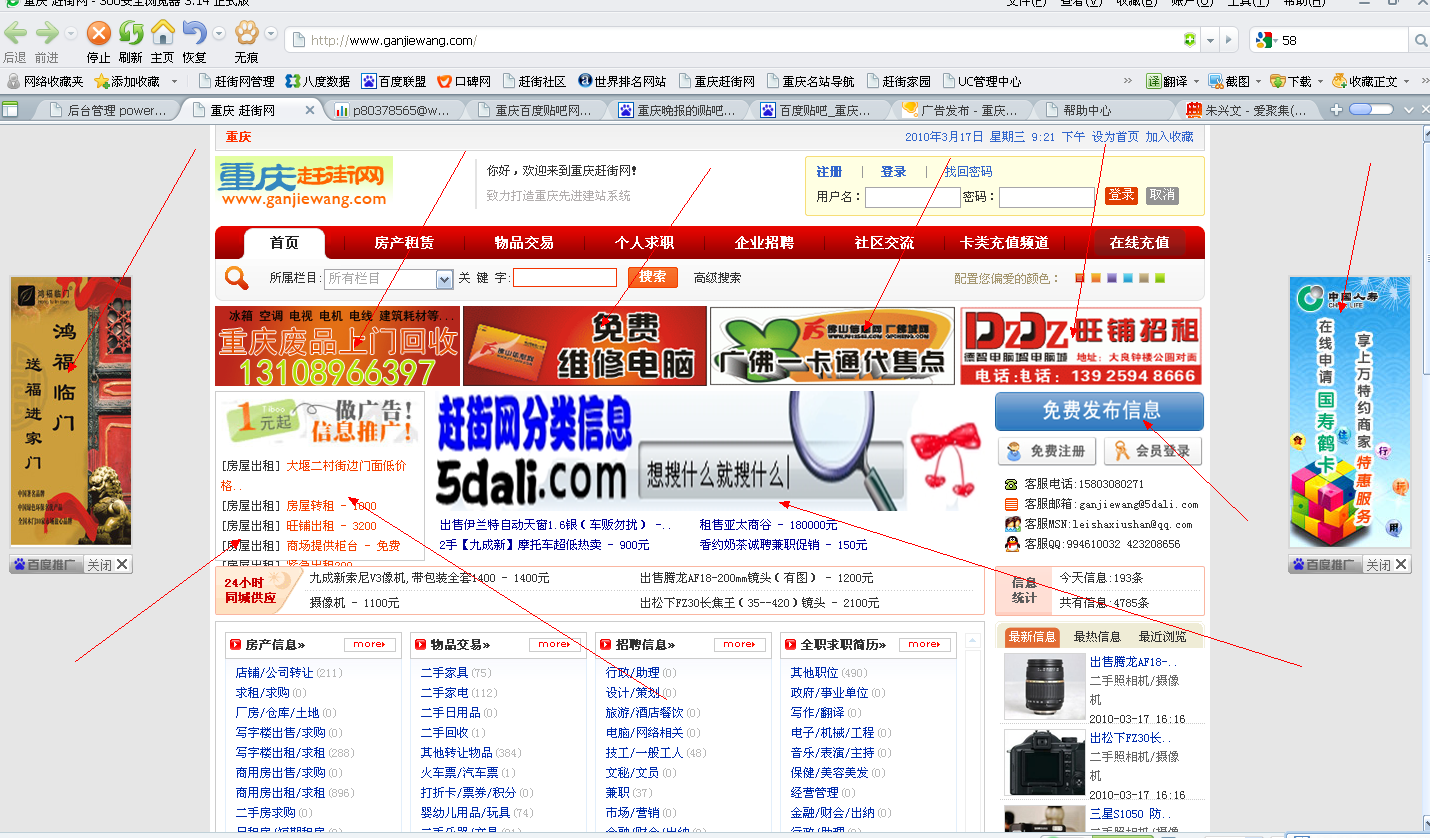1430x838 pixels.
Task: Click the 截图 screenshot toolbar button
Action: pyautogui.click(x=1229, y=81)
